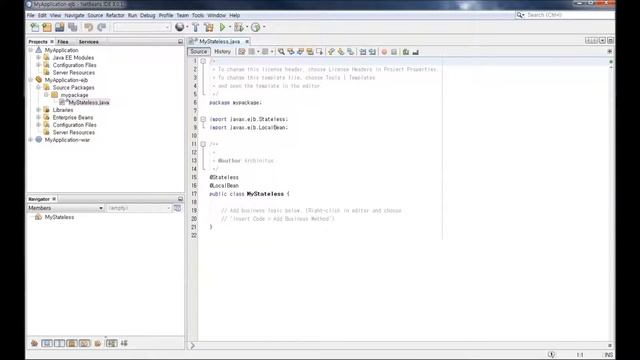Switch to the Services tab
Viewport: 640px width, 360px height.
click(89, 42)
